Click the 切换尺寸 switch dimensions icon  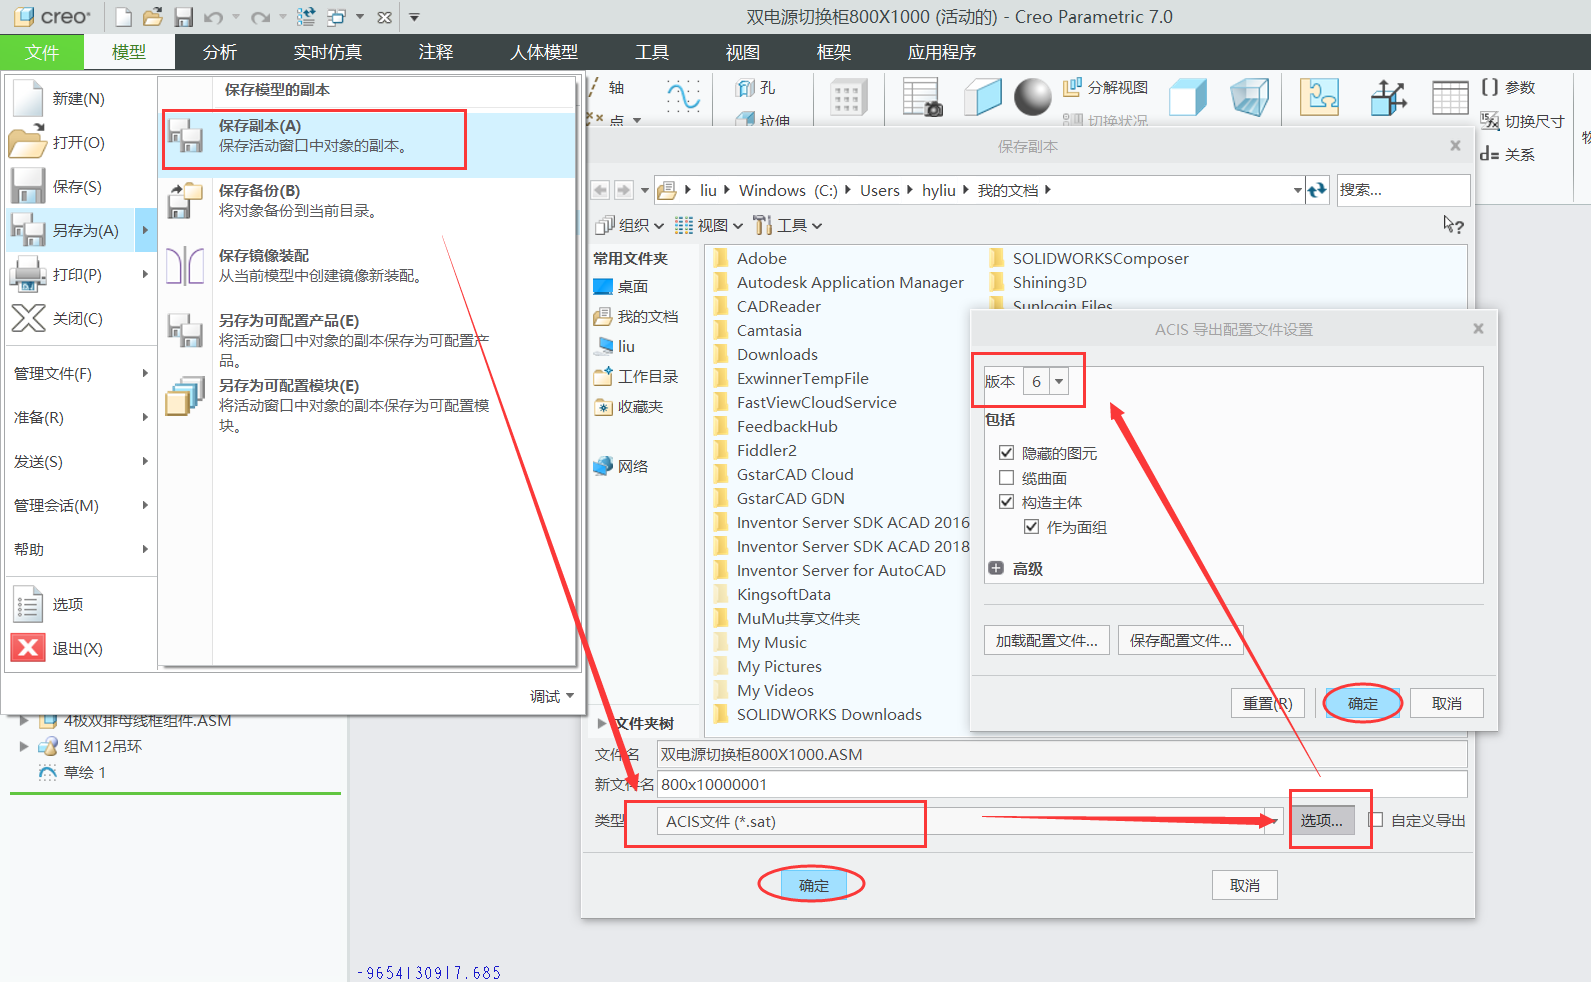1490,121
